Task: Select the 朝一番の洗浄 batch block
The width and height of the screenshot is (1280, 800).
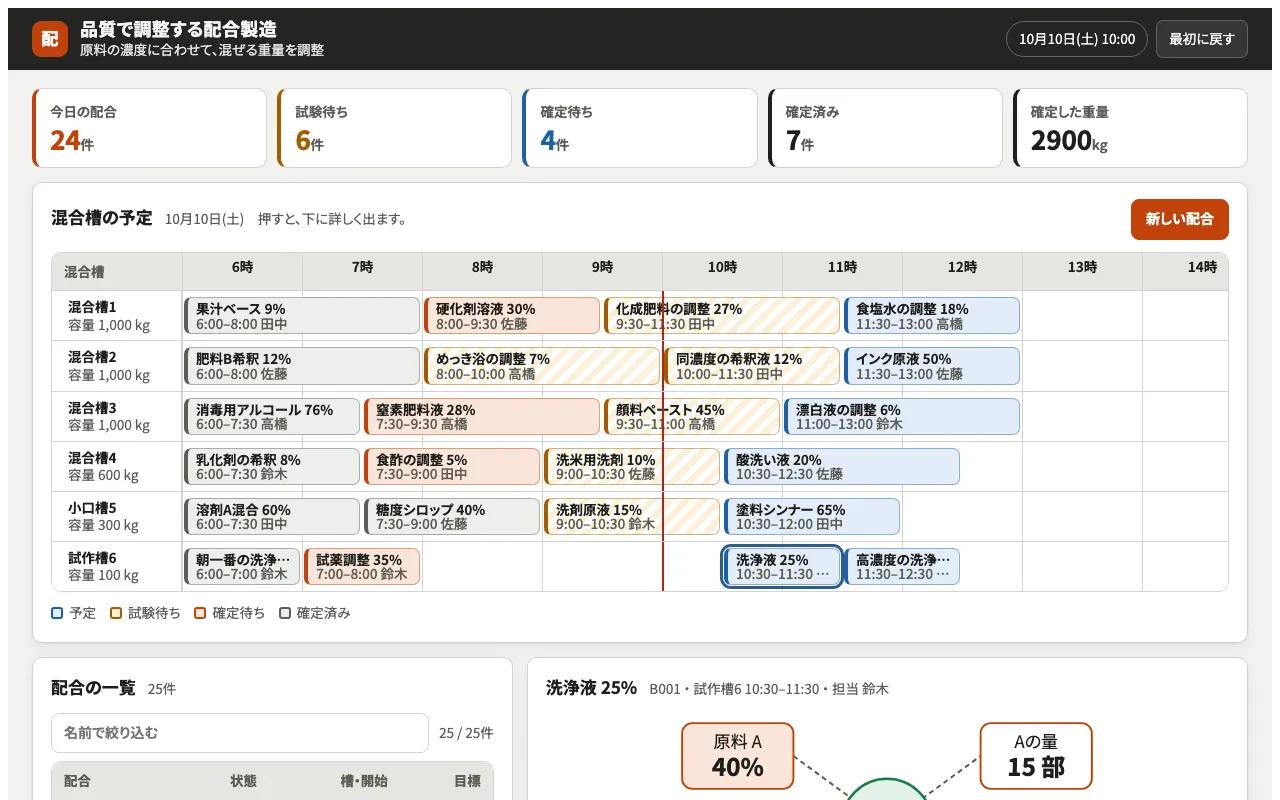Action: click(x=242, y=567)
